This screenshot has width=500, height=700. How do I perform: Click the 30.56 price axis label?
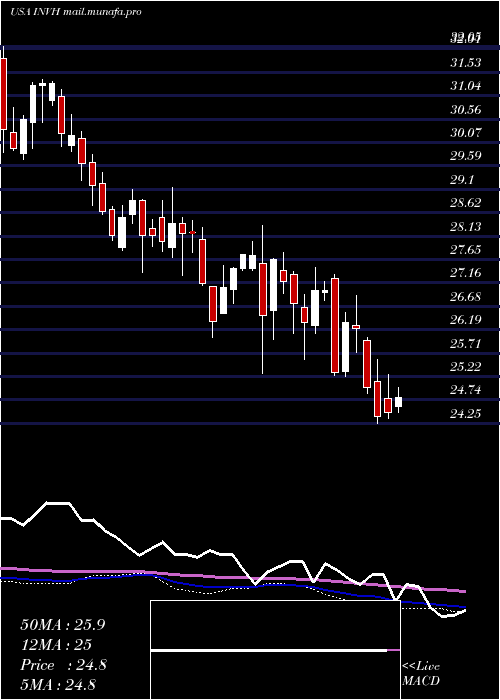coord(466,109)
